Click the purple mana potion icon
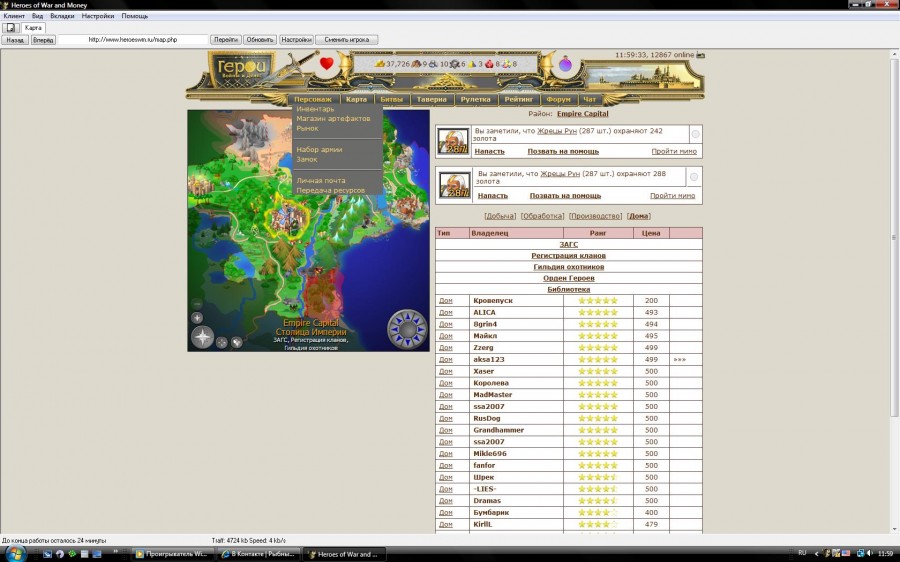 pos(565,64)
